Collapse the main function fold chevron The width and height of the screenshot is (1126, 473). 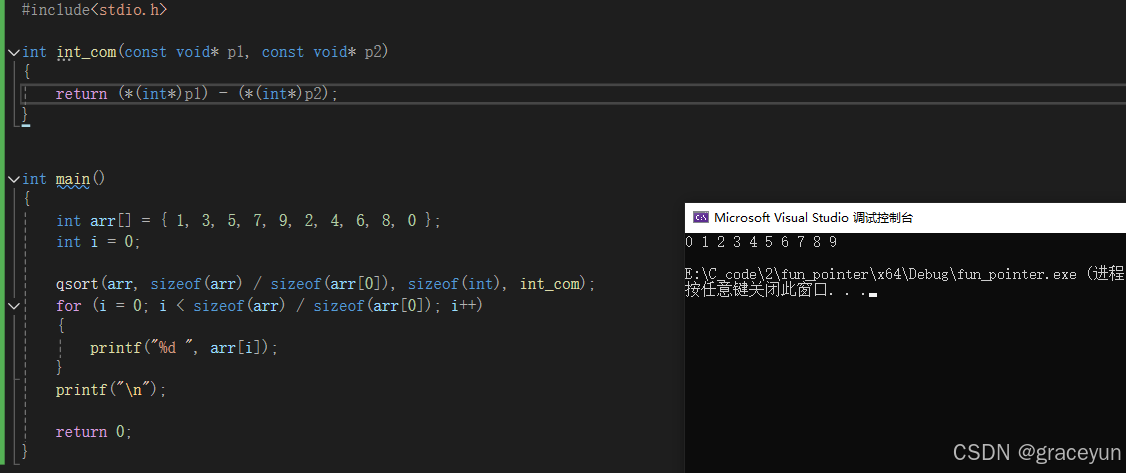click(14, 179)
